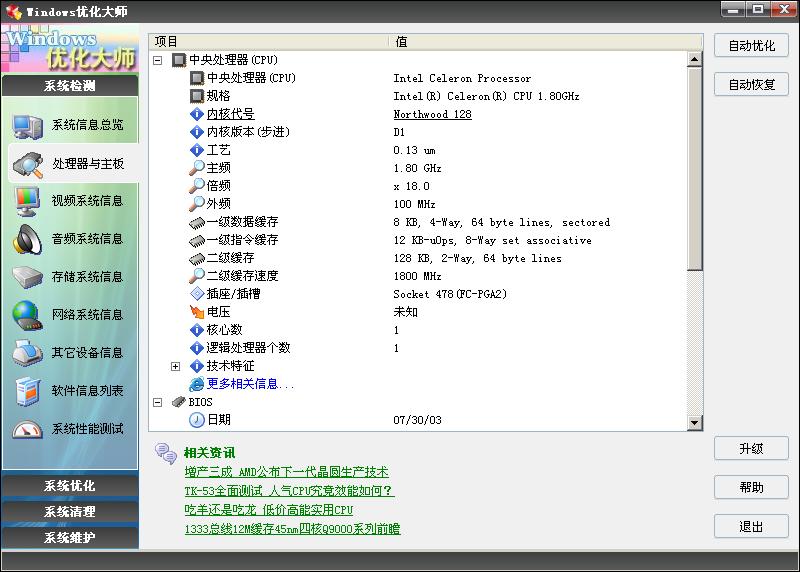This screenshot has width=800, height=572.
Task: Open 其它设备信息 printer icon
Action: 27,353
